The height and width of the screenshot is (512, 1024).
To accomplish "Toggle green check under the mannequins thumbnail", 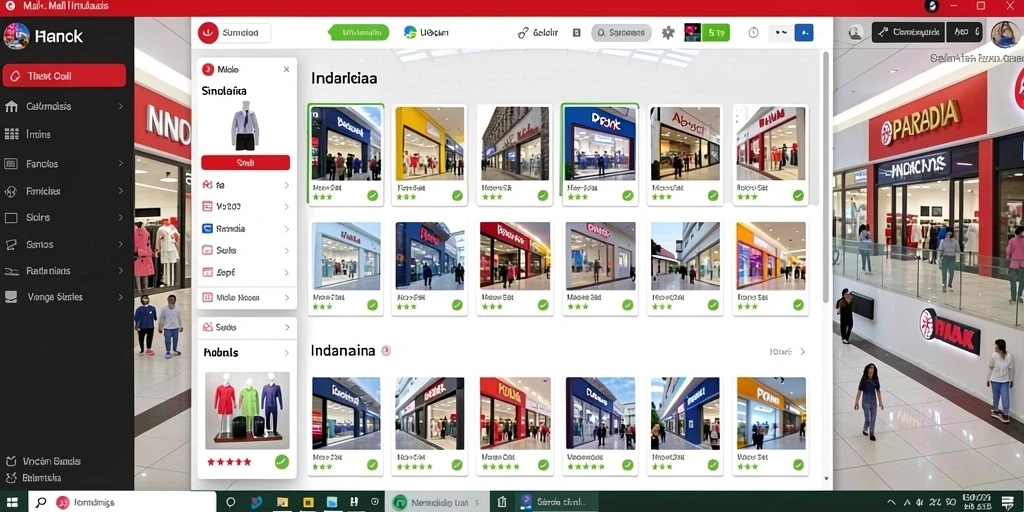I will click(281, 462).
